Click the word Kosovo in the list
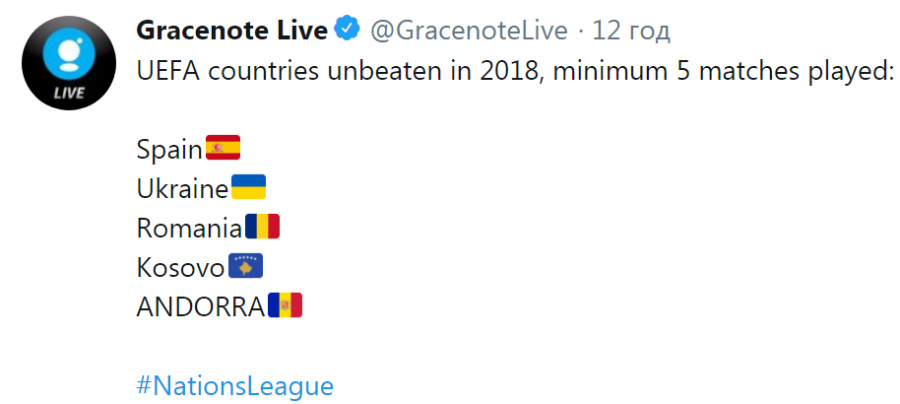Image resolution: width=900 pixels, height=404 pixels. [180, 268]
